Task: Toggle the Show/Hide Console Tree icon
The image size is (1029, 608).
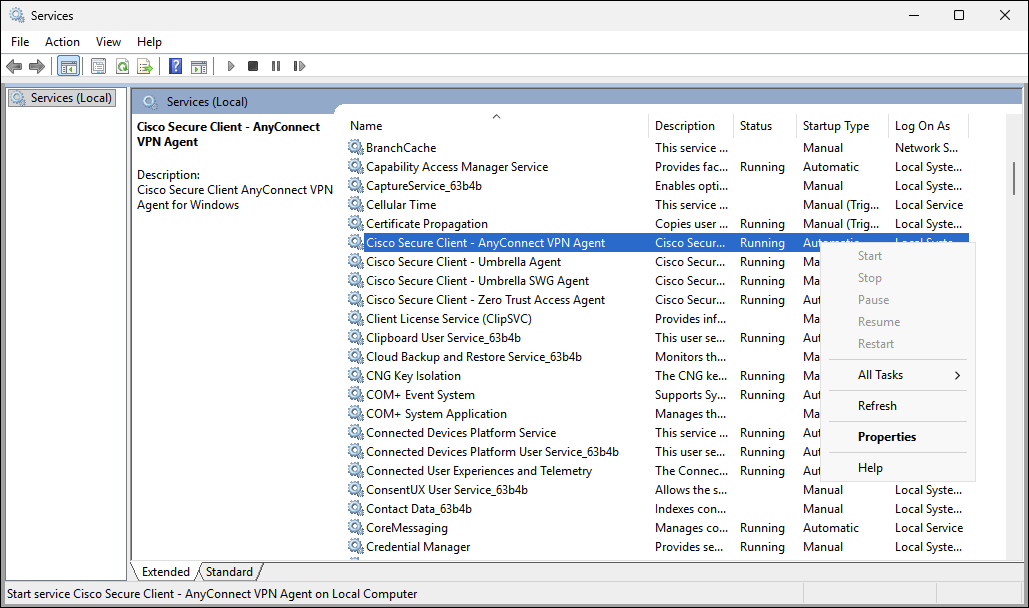Action: pyautogui.click(x=68, y=66)
